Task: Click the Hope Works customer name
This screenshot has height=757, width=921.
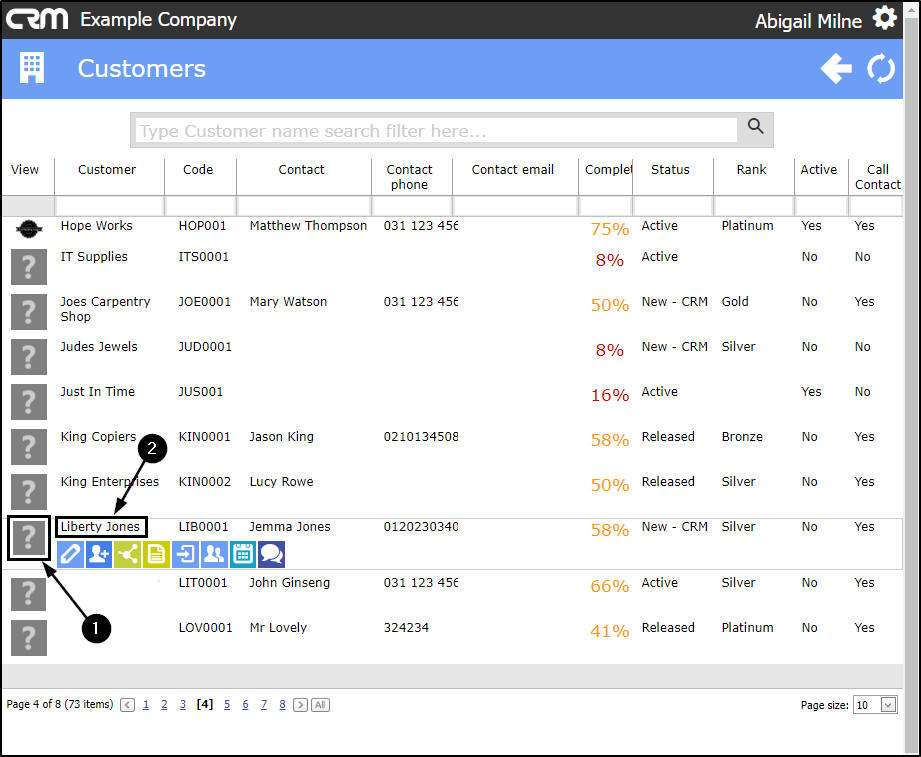Action: pyautogui.click(x=96, y=226)
